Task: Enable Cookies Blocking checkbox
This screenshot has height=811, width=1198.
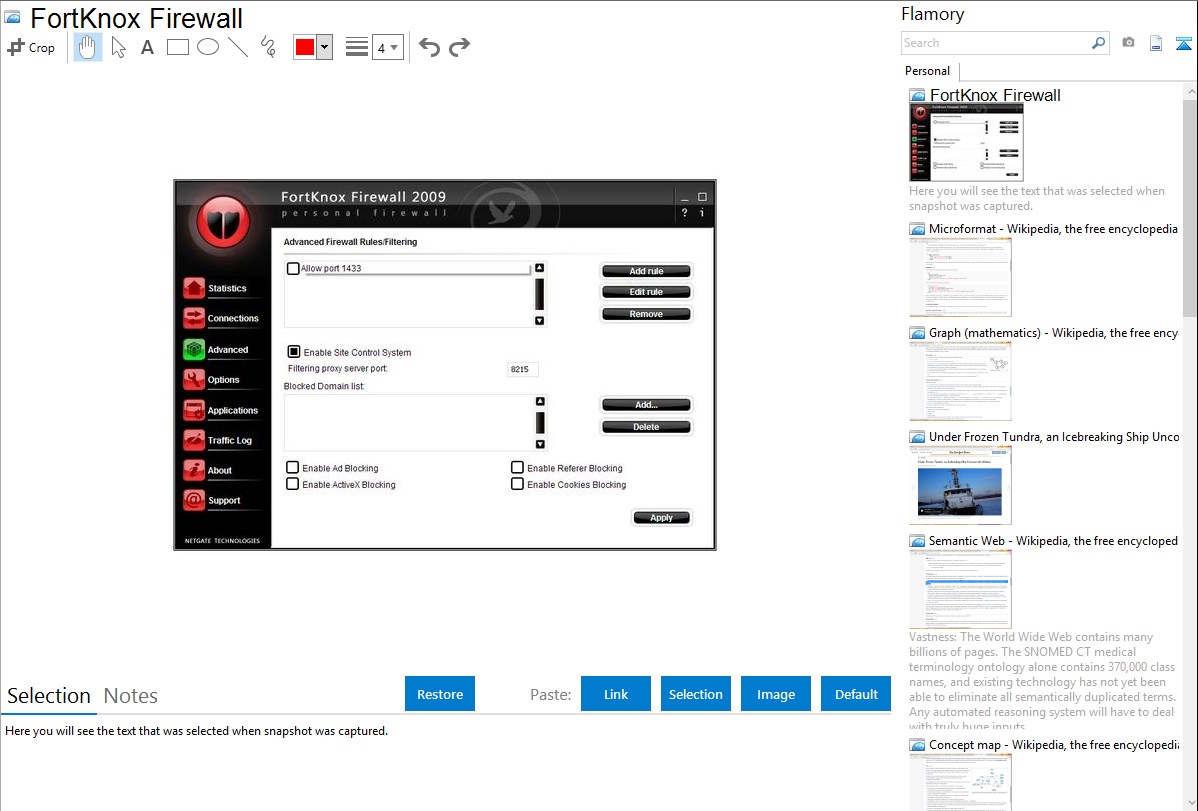Action: [517, 484]
